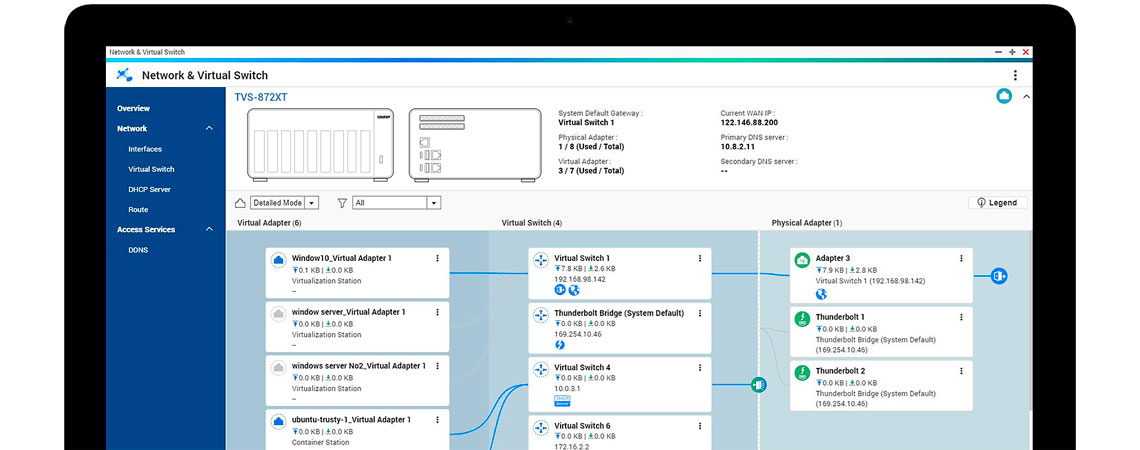Click the Thunderbolt Bridge switch icon
The width and height of the screenshot is (1140, 450).
click(x=540, y=315)
